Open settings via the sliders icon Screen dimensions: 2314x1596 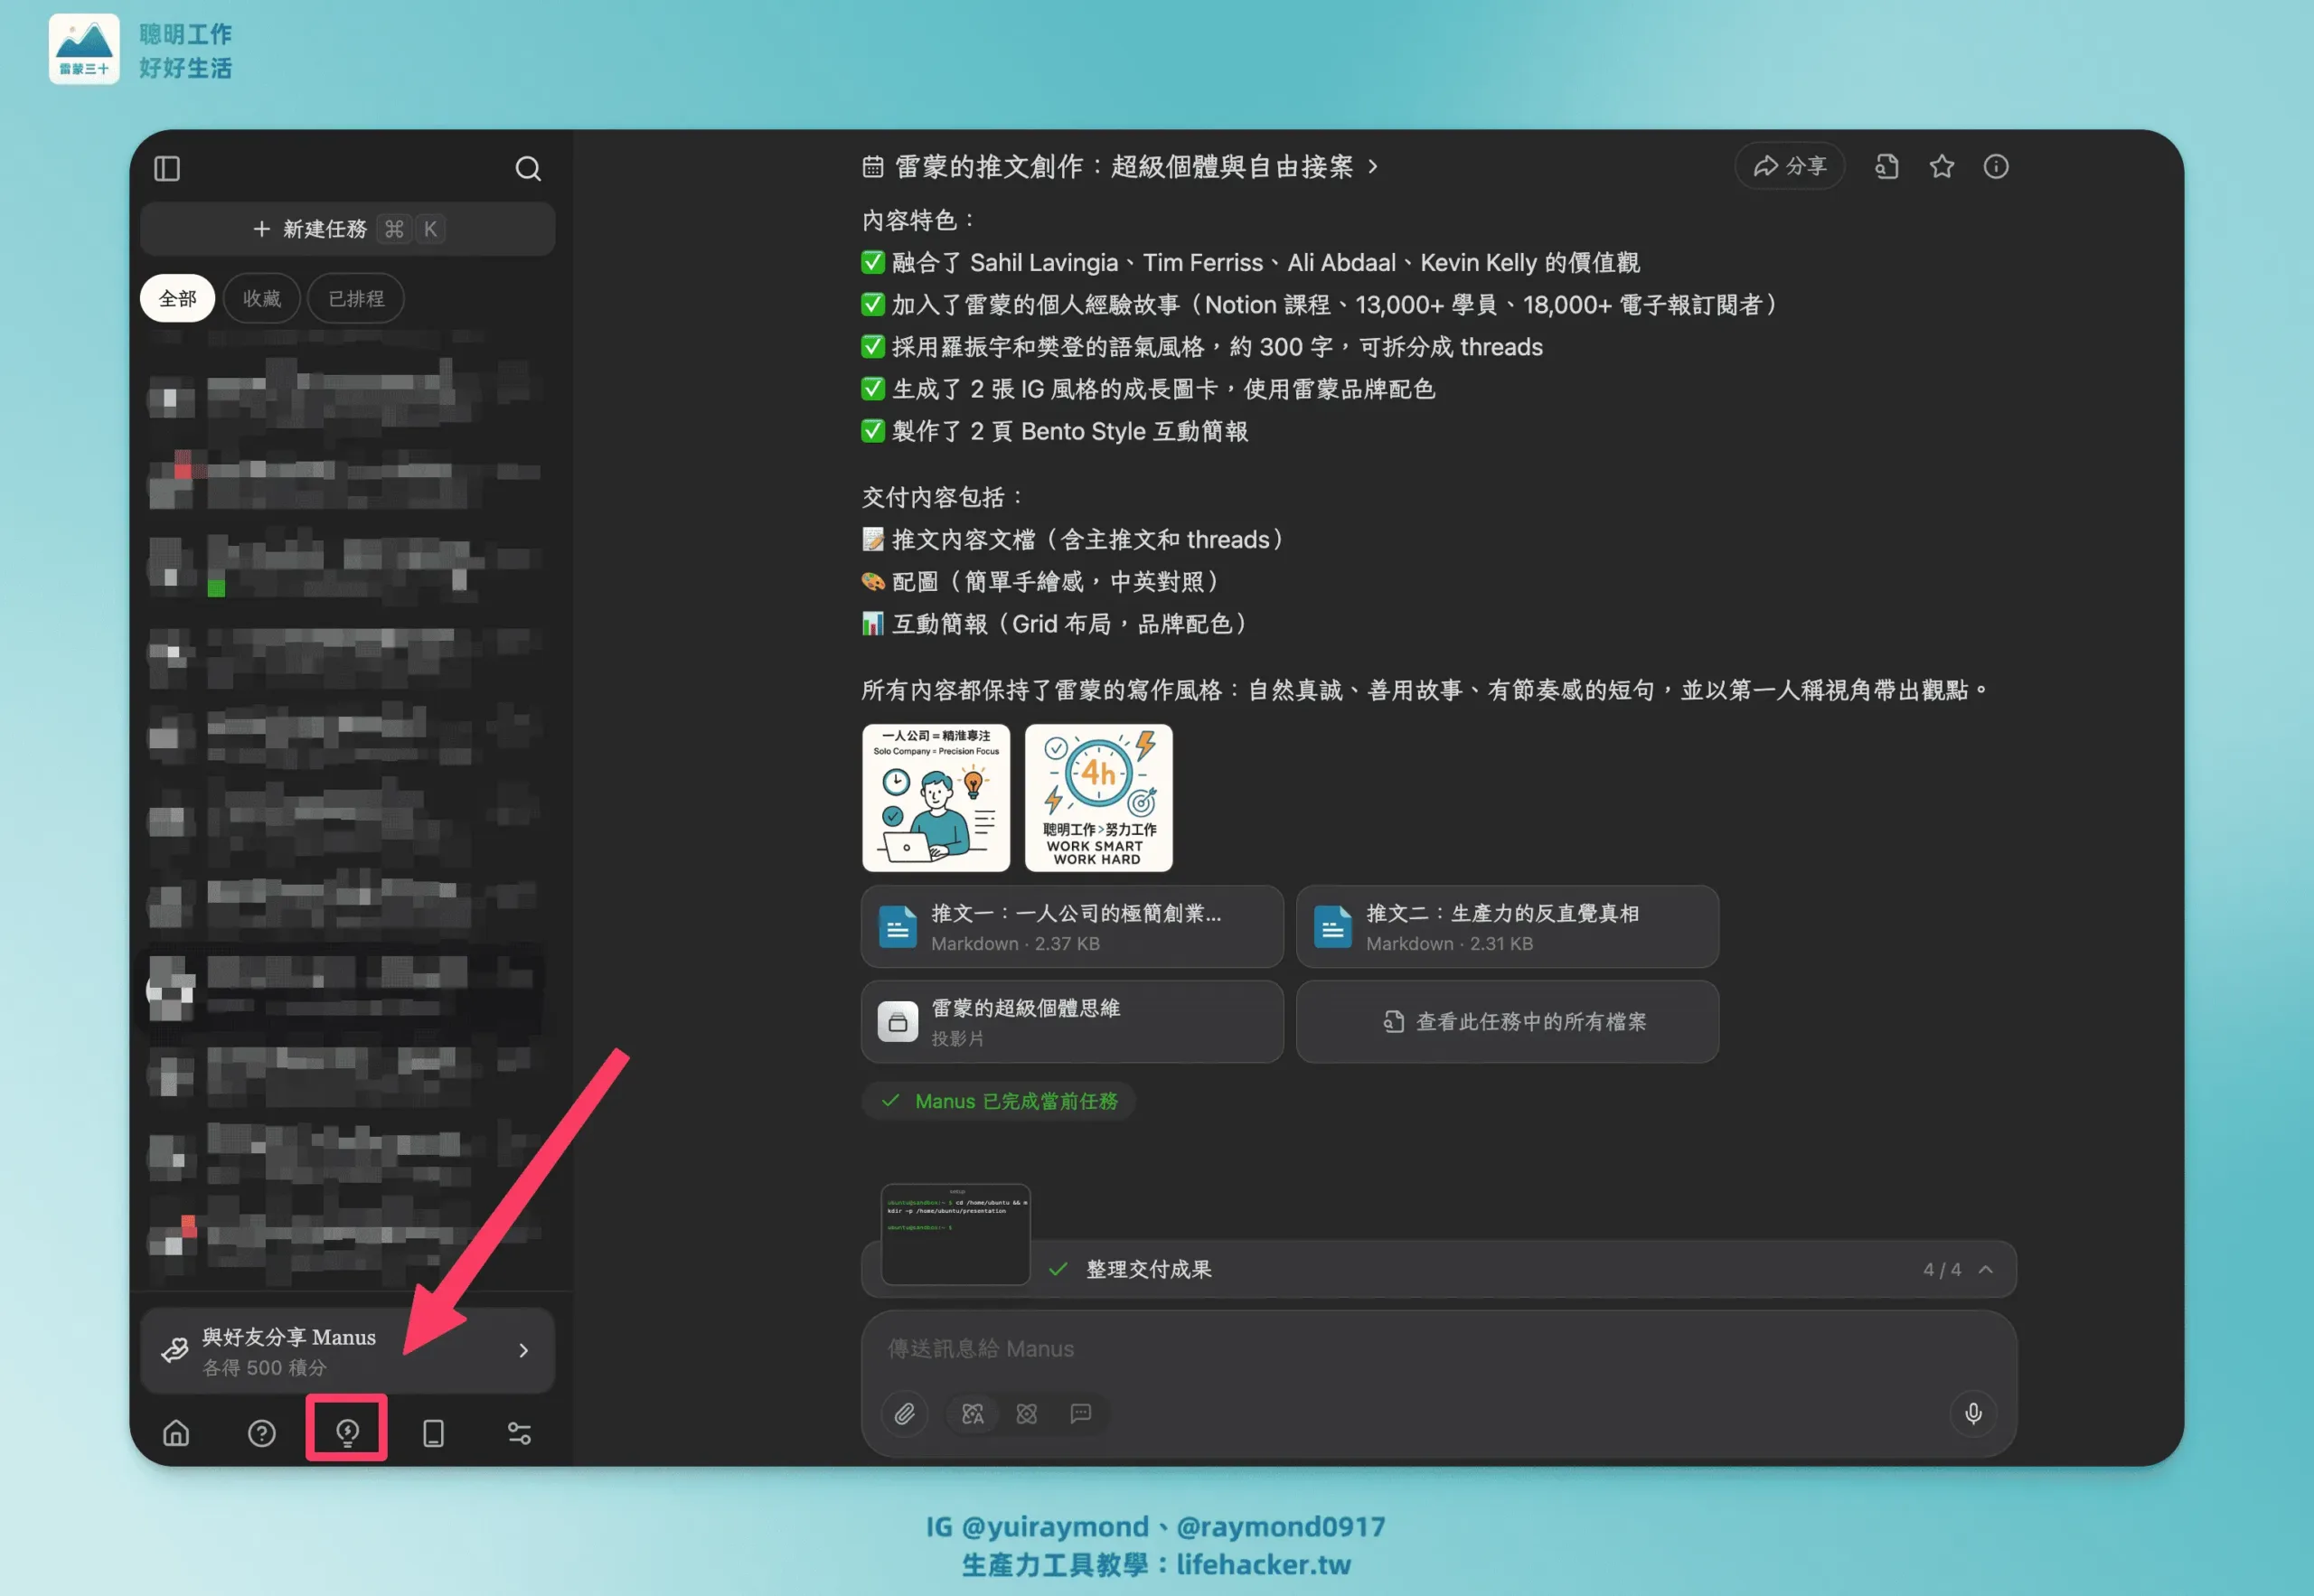click(520, 1433)
